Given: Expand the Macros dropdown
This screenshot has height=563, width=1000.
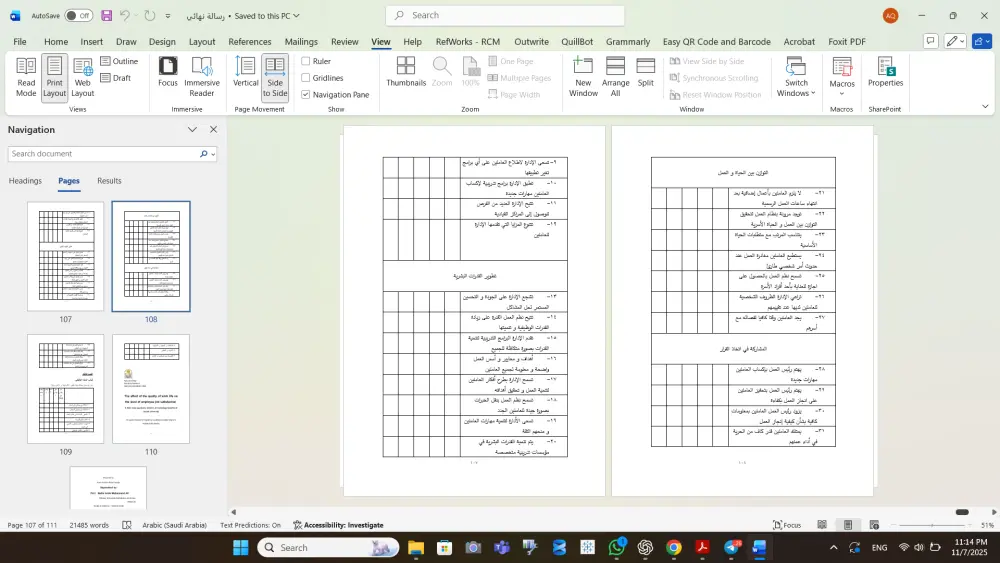Looking at the screenshot, I should pos(842,77).
